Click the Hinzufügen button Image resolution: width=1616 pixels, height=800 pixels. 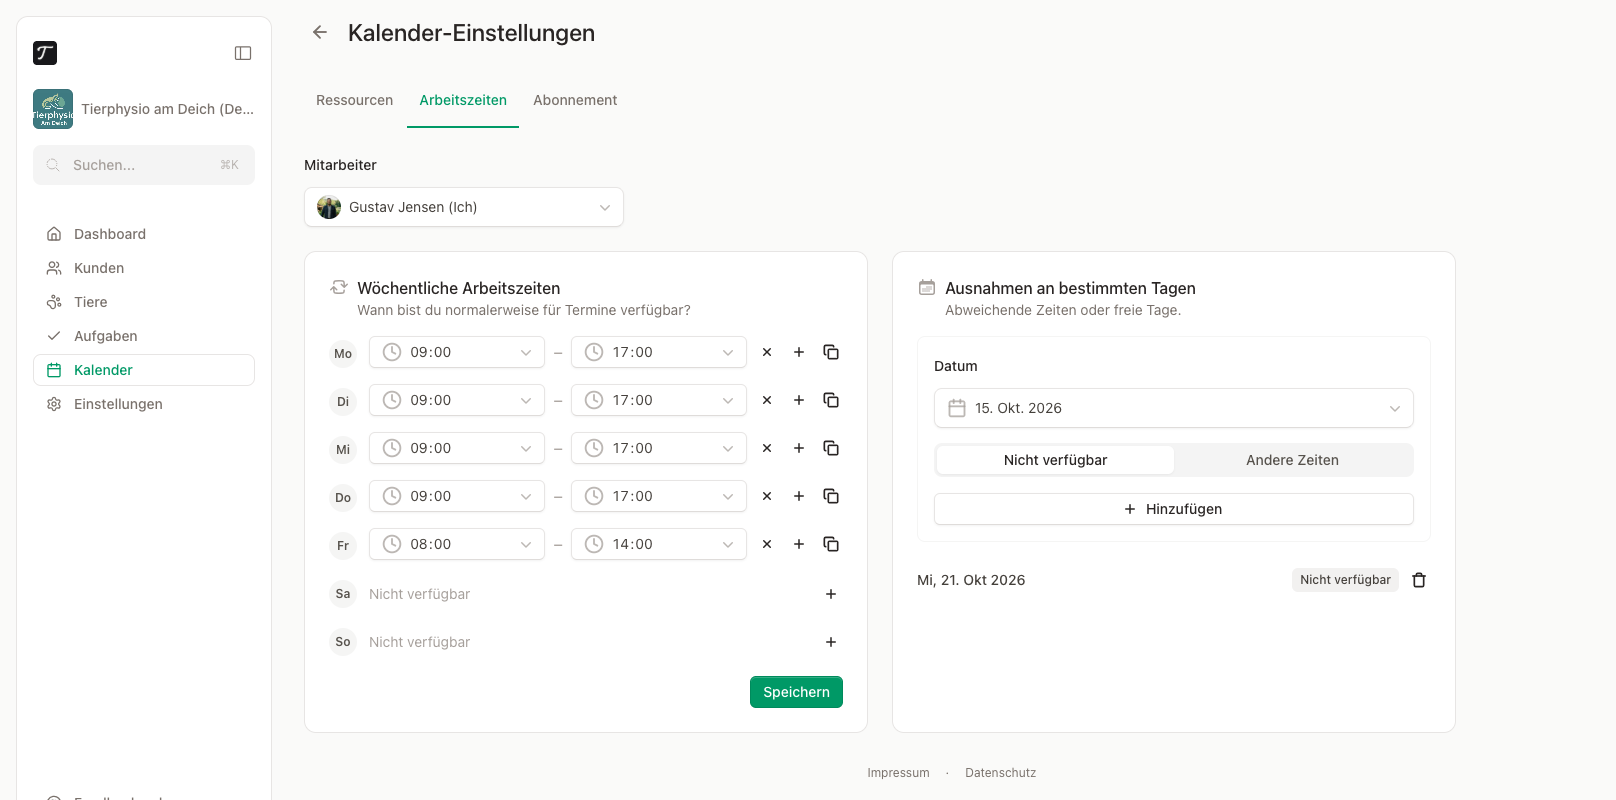(1174, 509)
